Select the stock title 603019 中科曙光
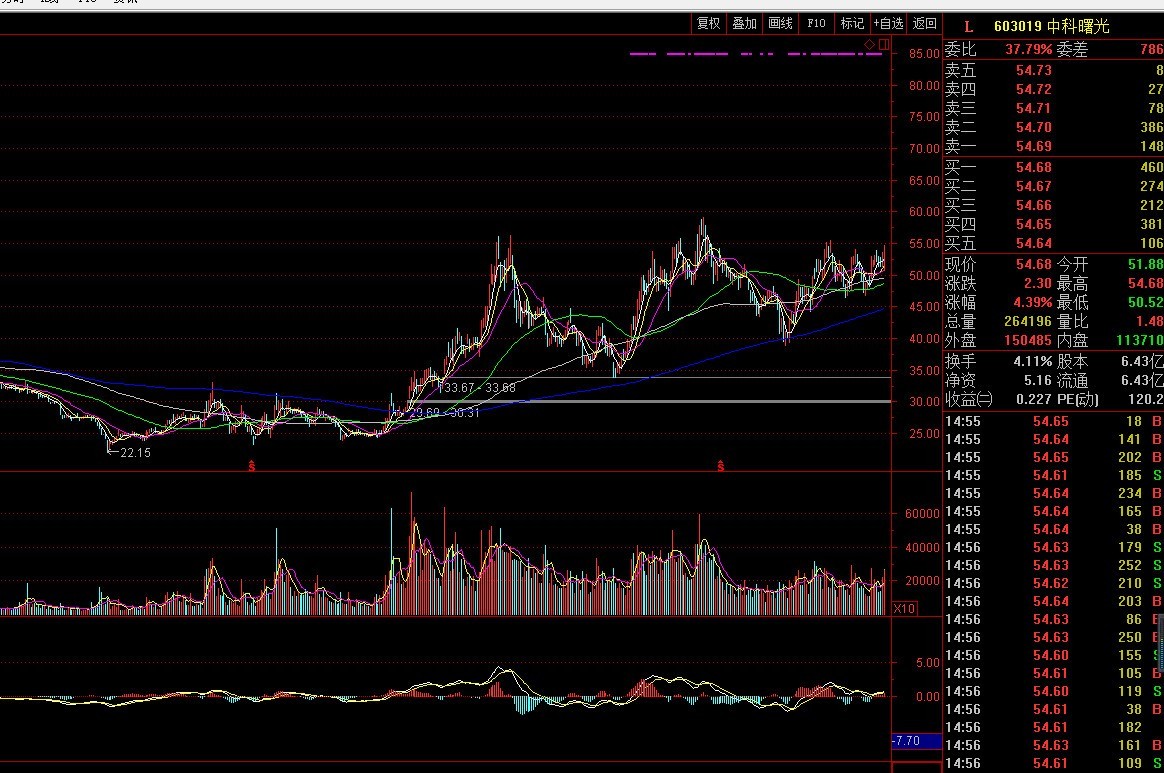The height and width of the screenshot is (773, 1164). click(x=1051, y=27)
